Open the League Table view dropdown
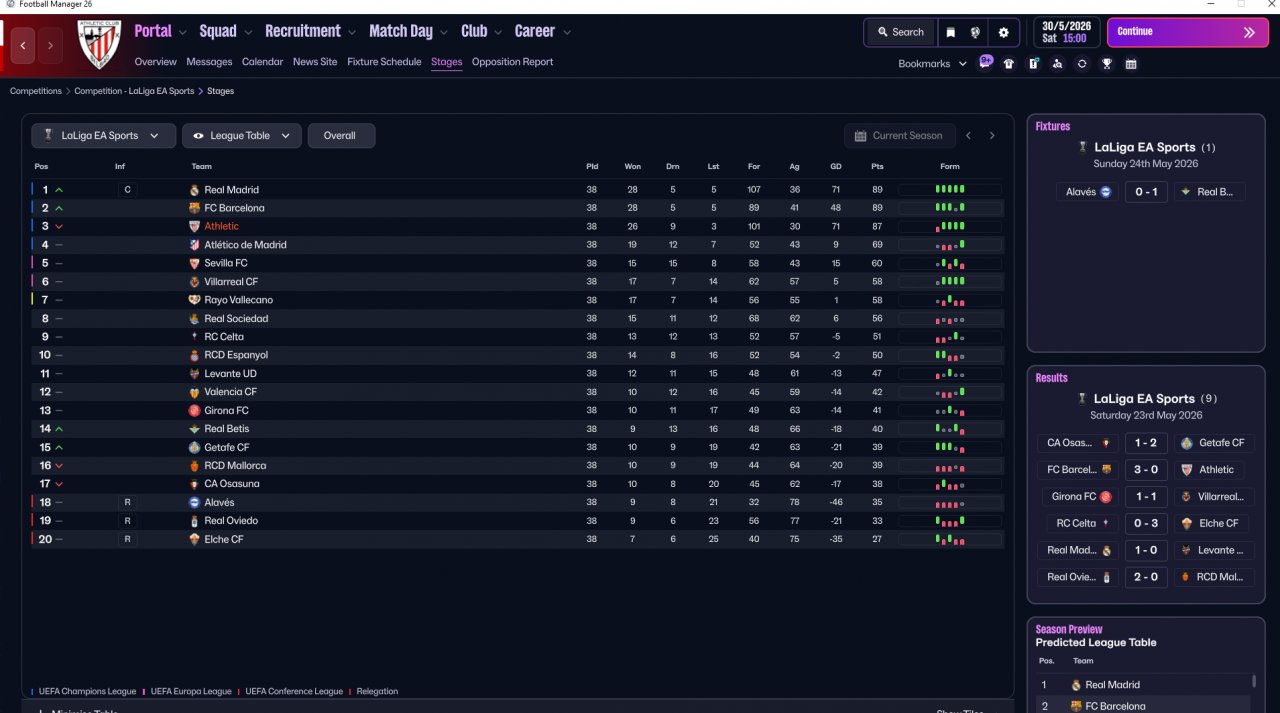The height and width of the screenshot is (713, 1280). pos(241,136)
